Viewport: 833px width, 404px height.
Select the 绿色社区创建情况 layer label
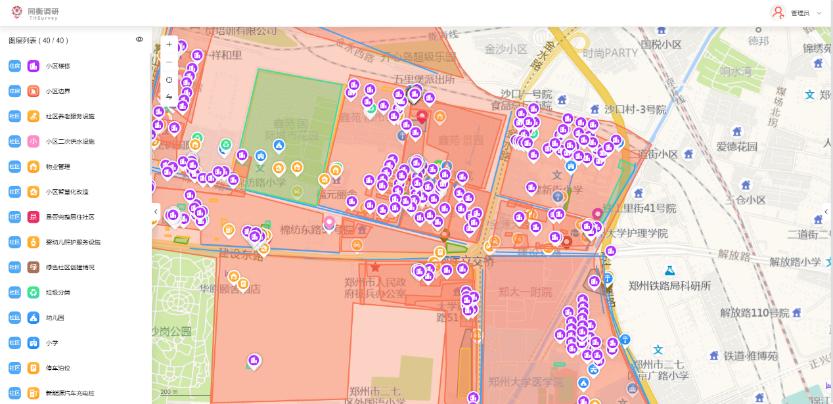(x=70, y=267)
